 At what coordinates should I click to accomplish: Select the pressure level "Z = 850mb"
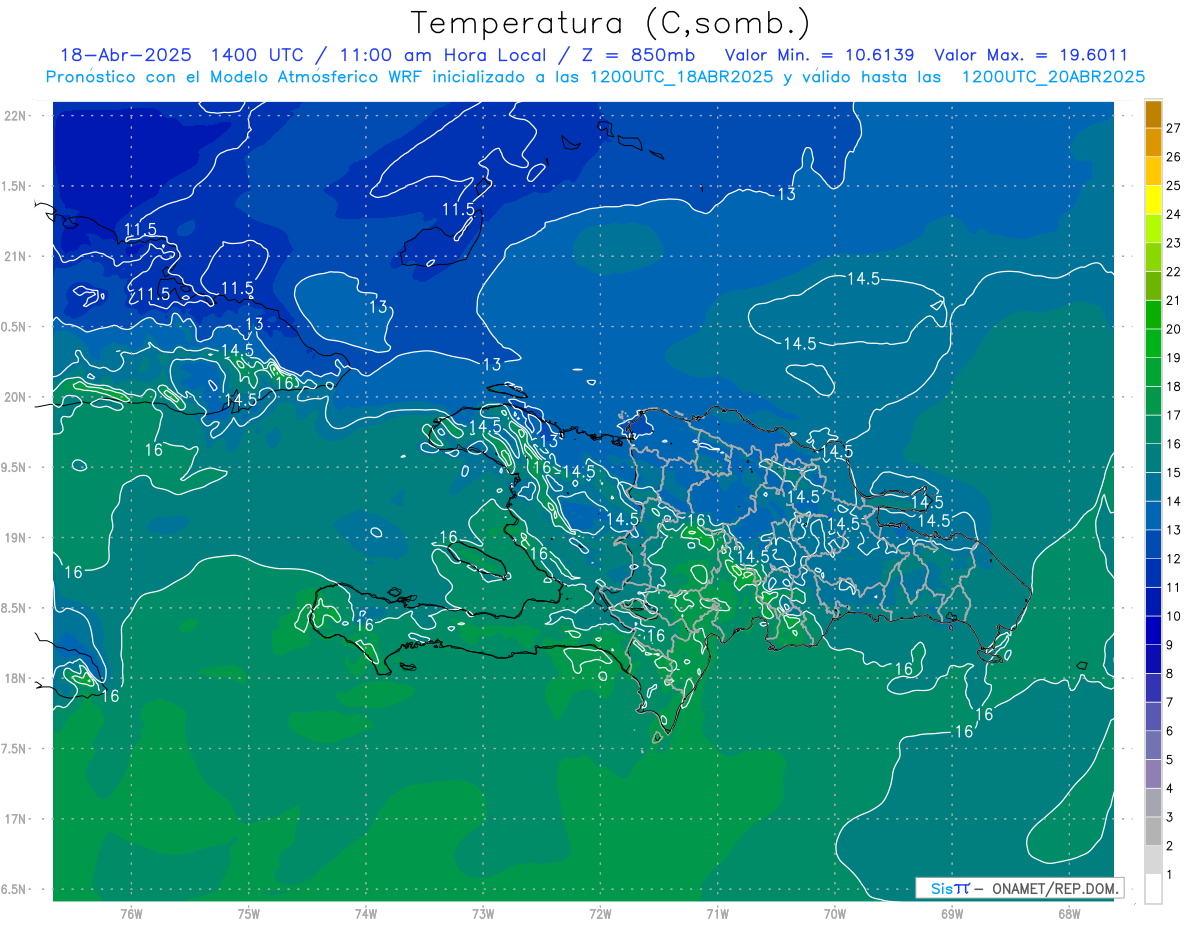click(637, 55)
